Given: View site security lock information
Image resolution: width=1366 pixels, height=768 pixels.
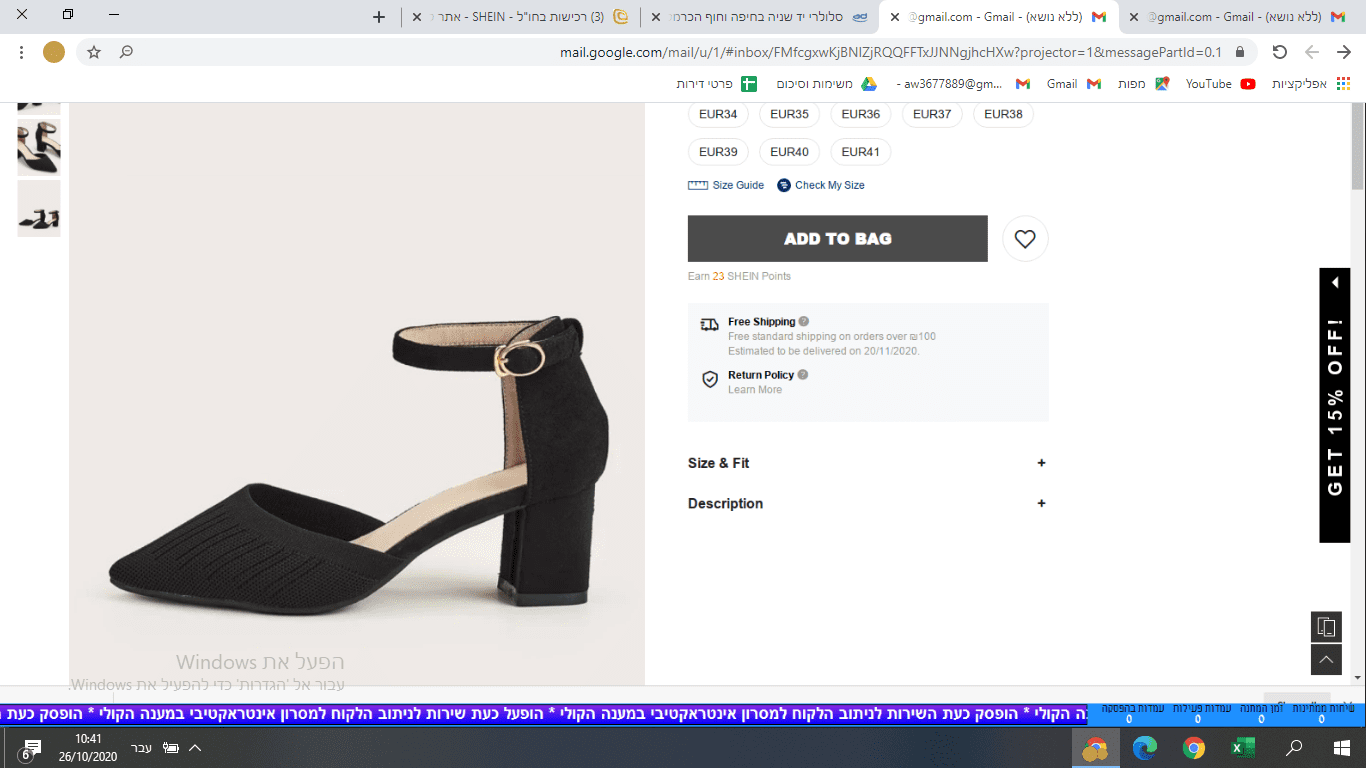Looking at the screenshot, I should [1240, 52].
